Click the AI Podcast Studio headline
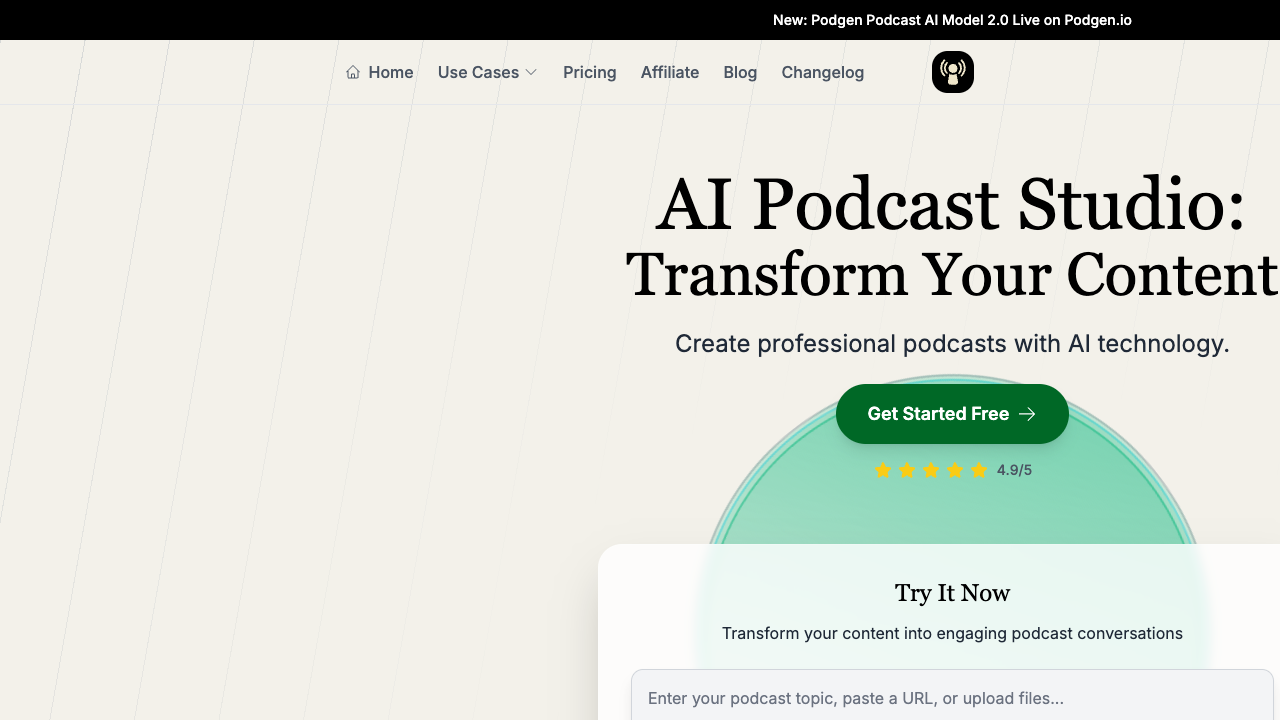 point(952,205)
